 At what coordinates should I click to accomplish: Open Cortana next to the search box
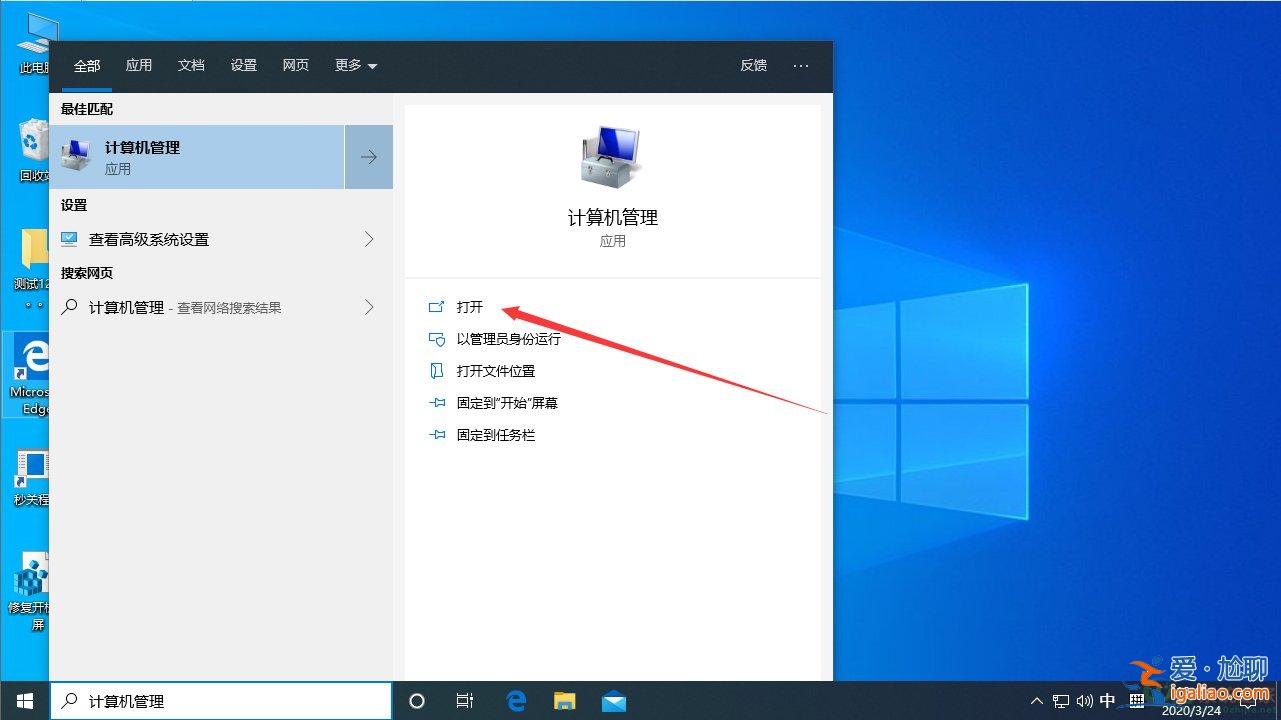click(x=416, y=700)
